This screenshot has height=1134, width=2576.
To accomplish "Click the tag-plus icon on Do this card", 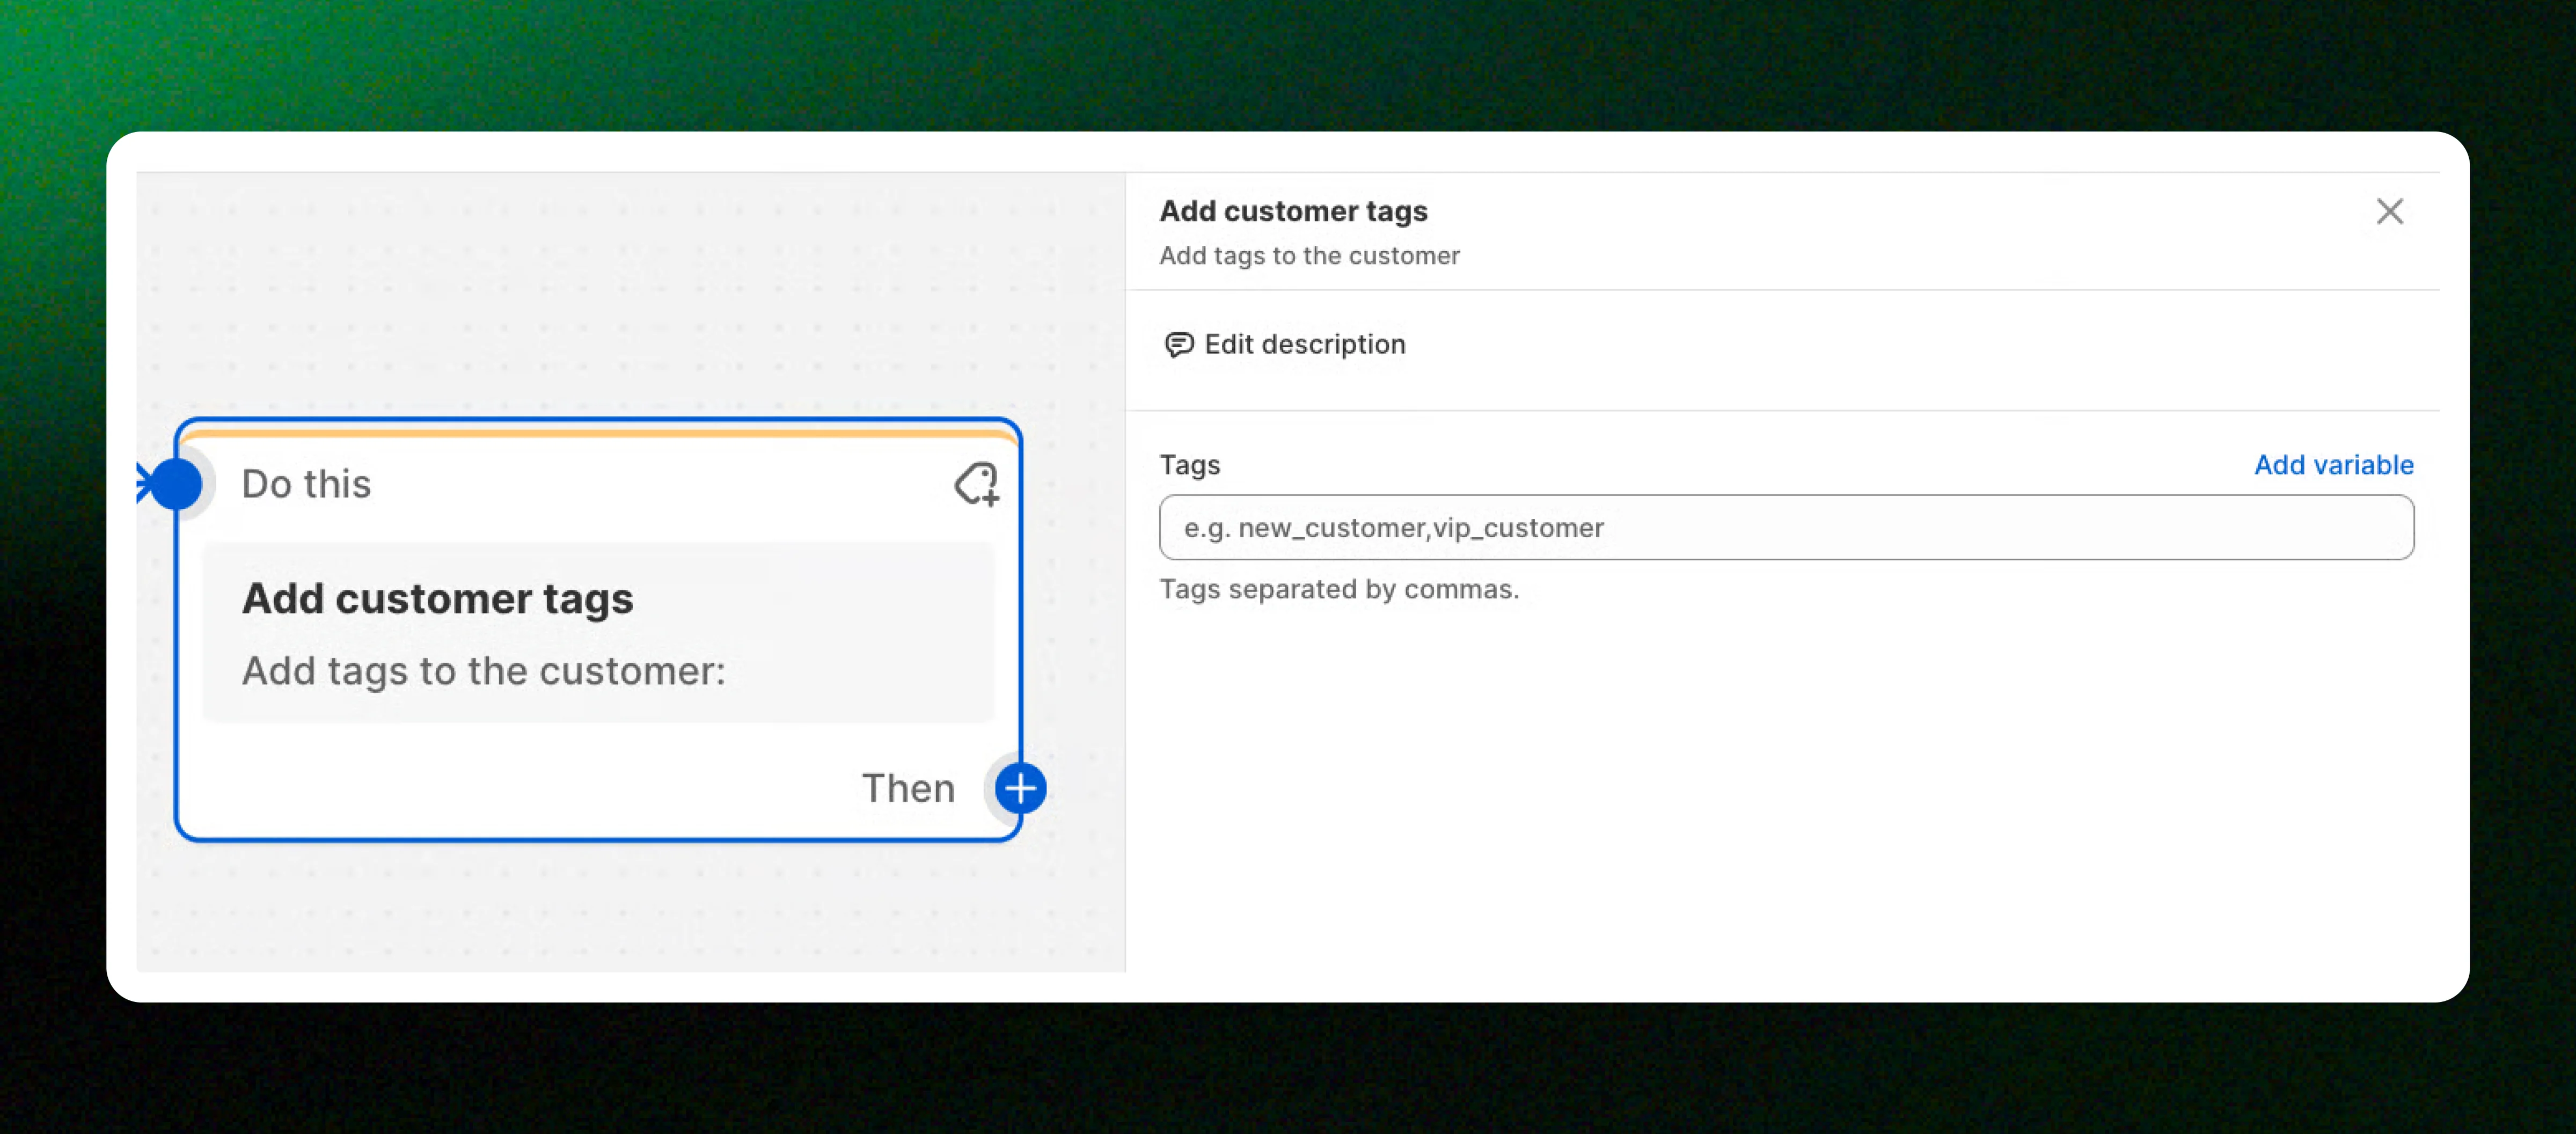I will click(976, 484).
